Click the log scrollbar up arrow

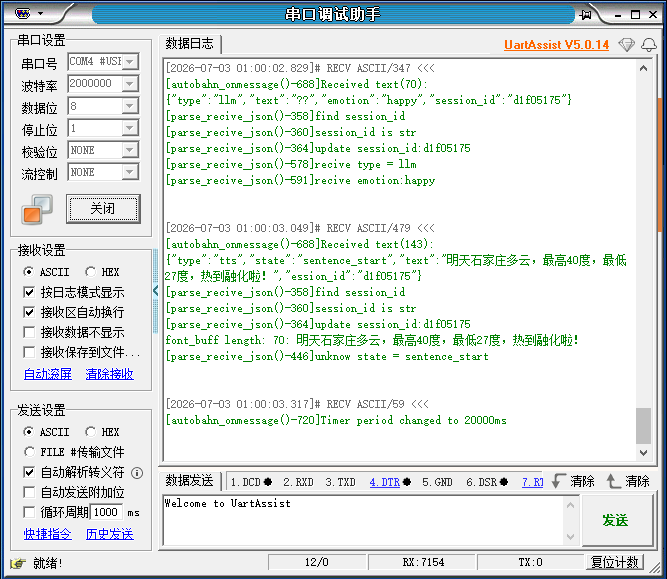644,68
